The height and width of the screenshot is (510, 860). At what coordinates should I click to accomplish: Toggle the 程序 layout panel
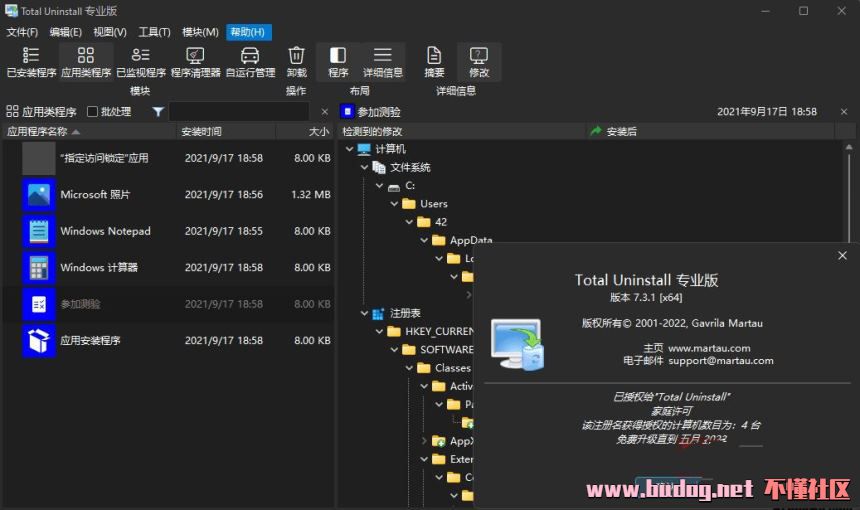[338, 62]
